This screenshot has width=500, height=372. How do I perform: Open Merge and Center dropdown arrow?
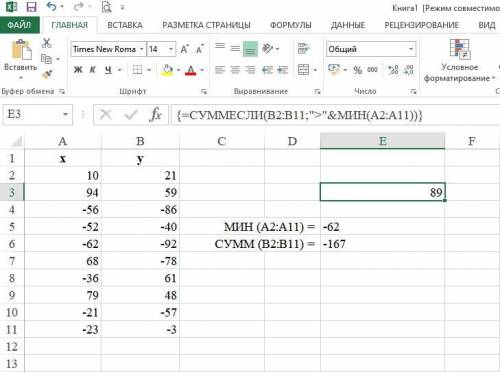coord(315,70)
